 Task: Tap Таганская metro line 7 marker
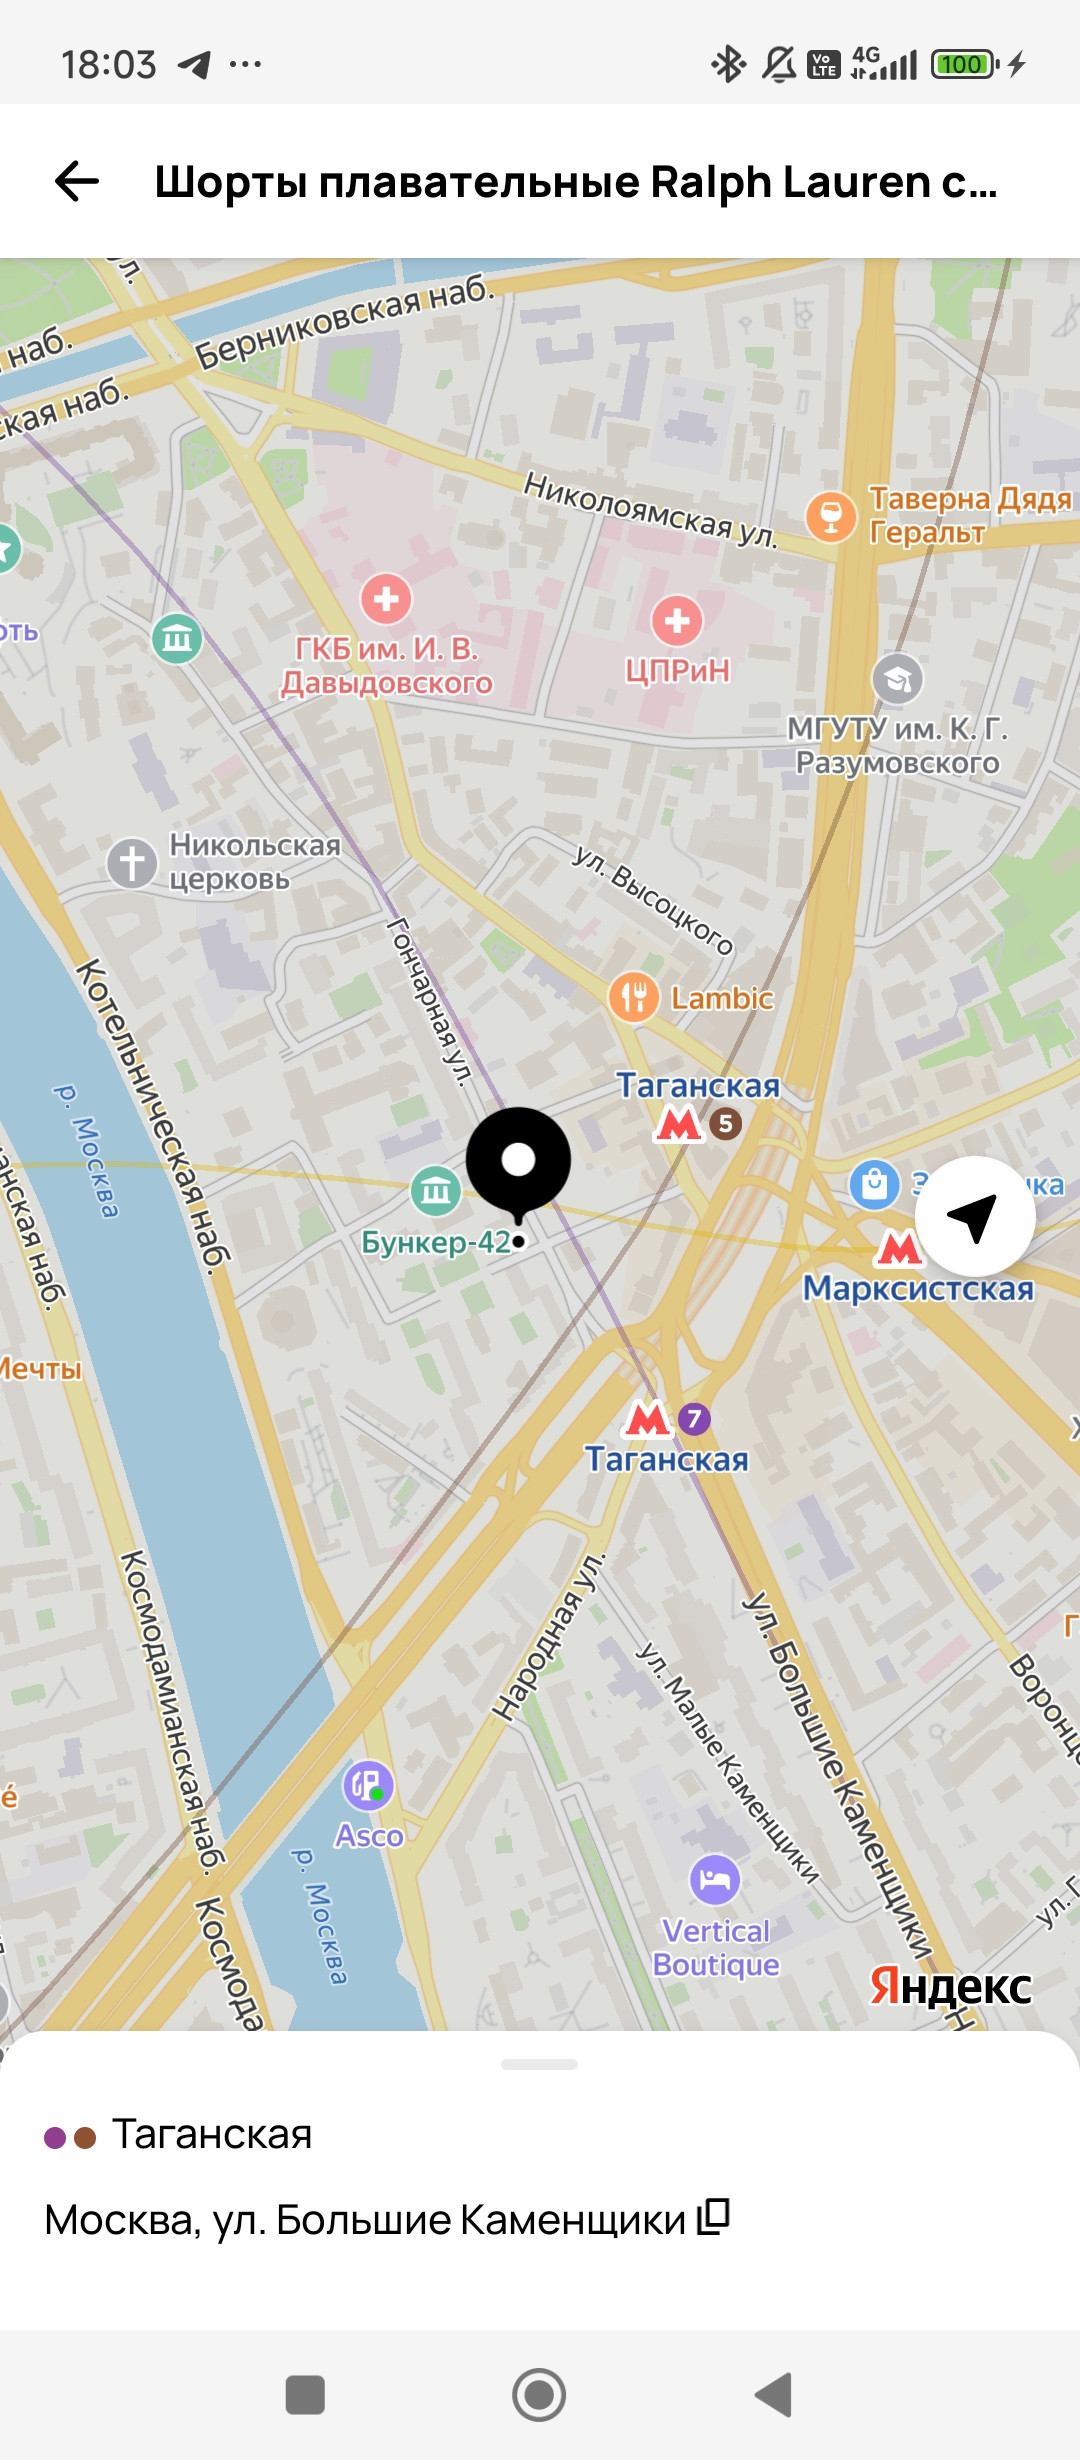pos(666,1418)
